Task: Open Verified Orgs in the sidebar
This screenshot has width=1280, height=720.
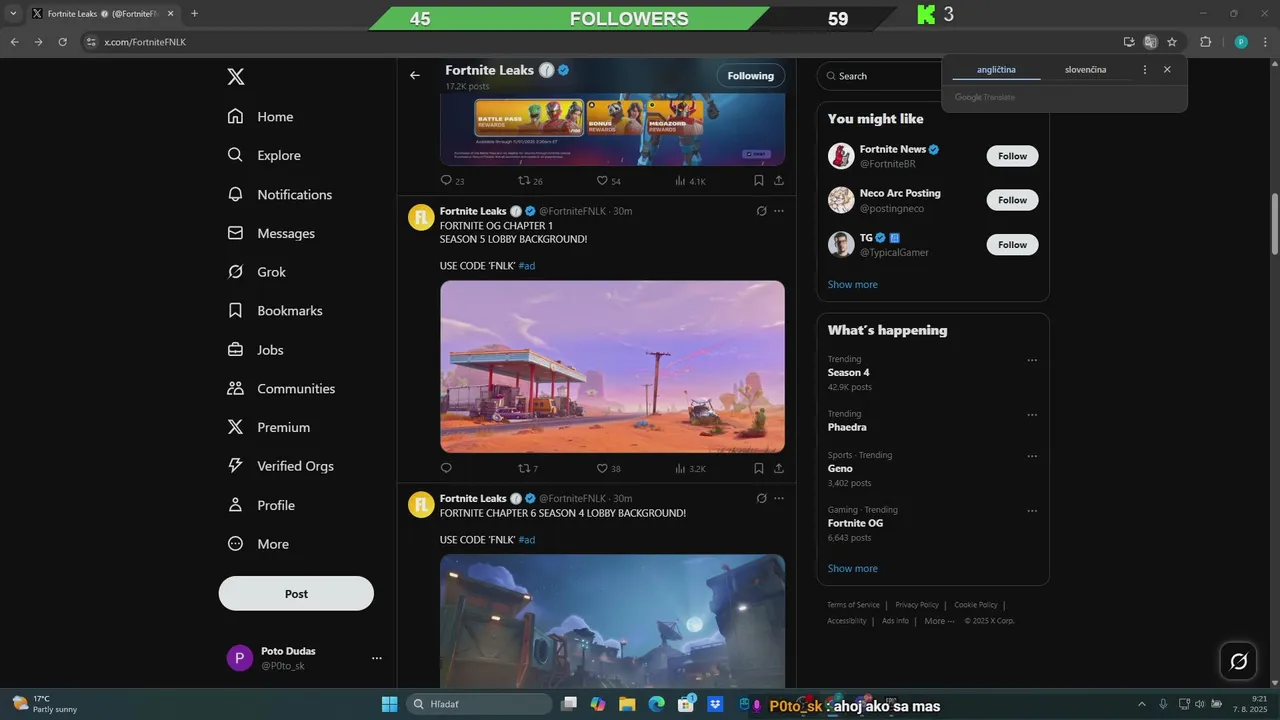Action: click(x=281, y=466)
